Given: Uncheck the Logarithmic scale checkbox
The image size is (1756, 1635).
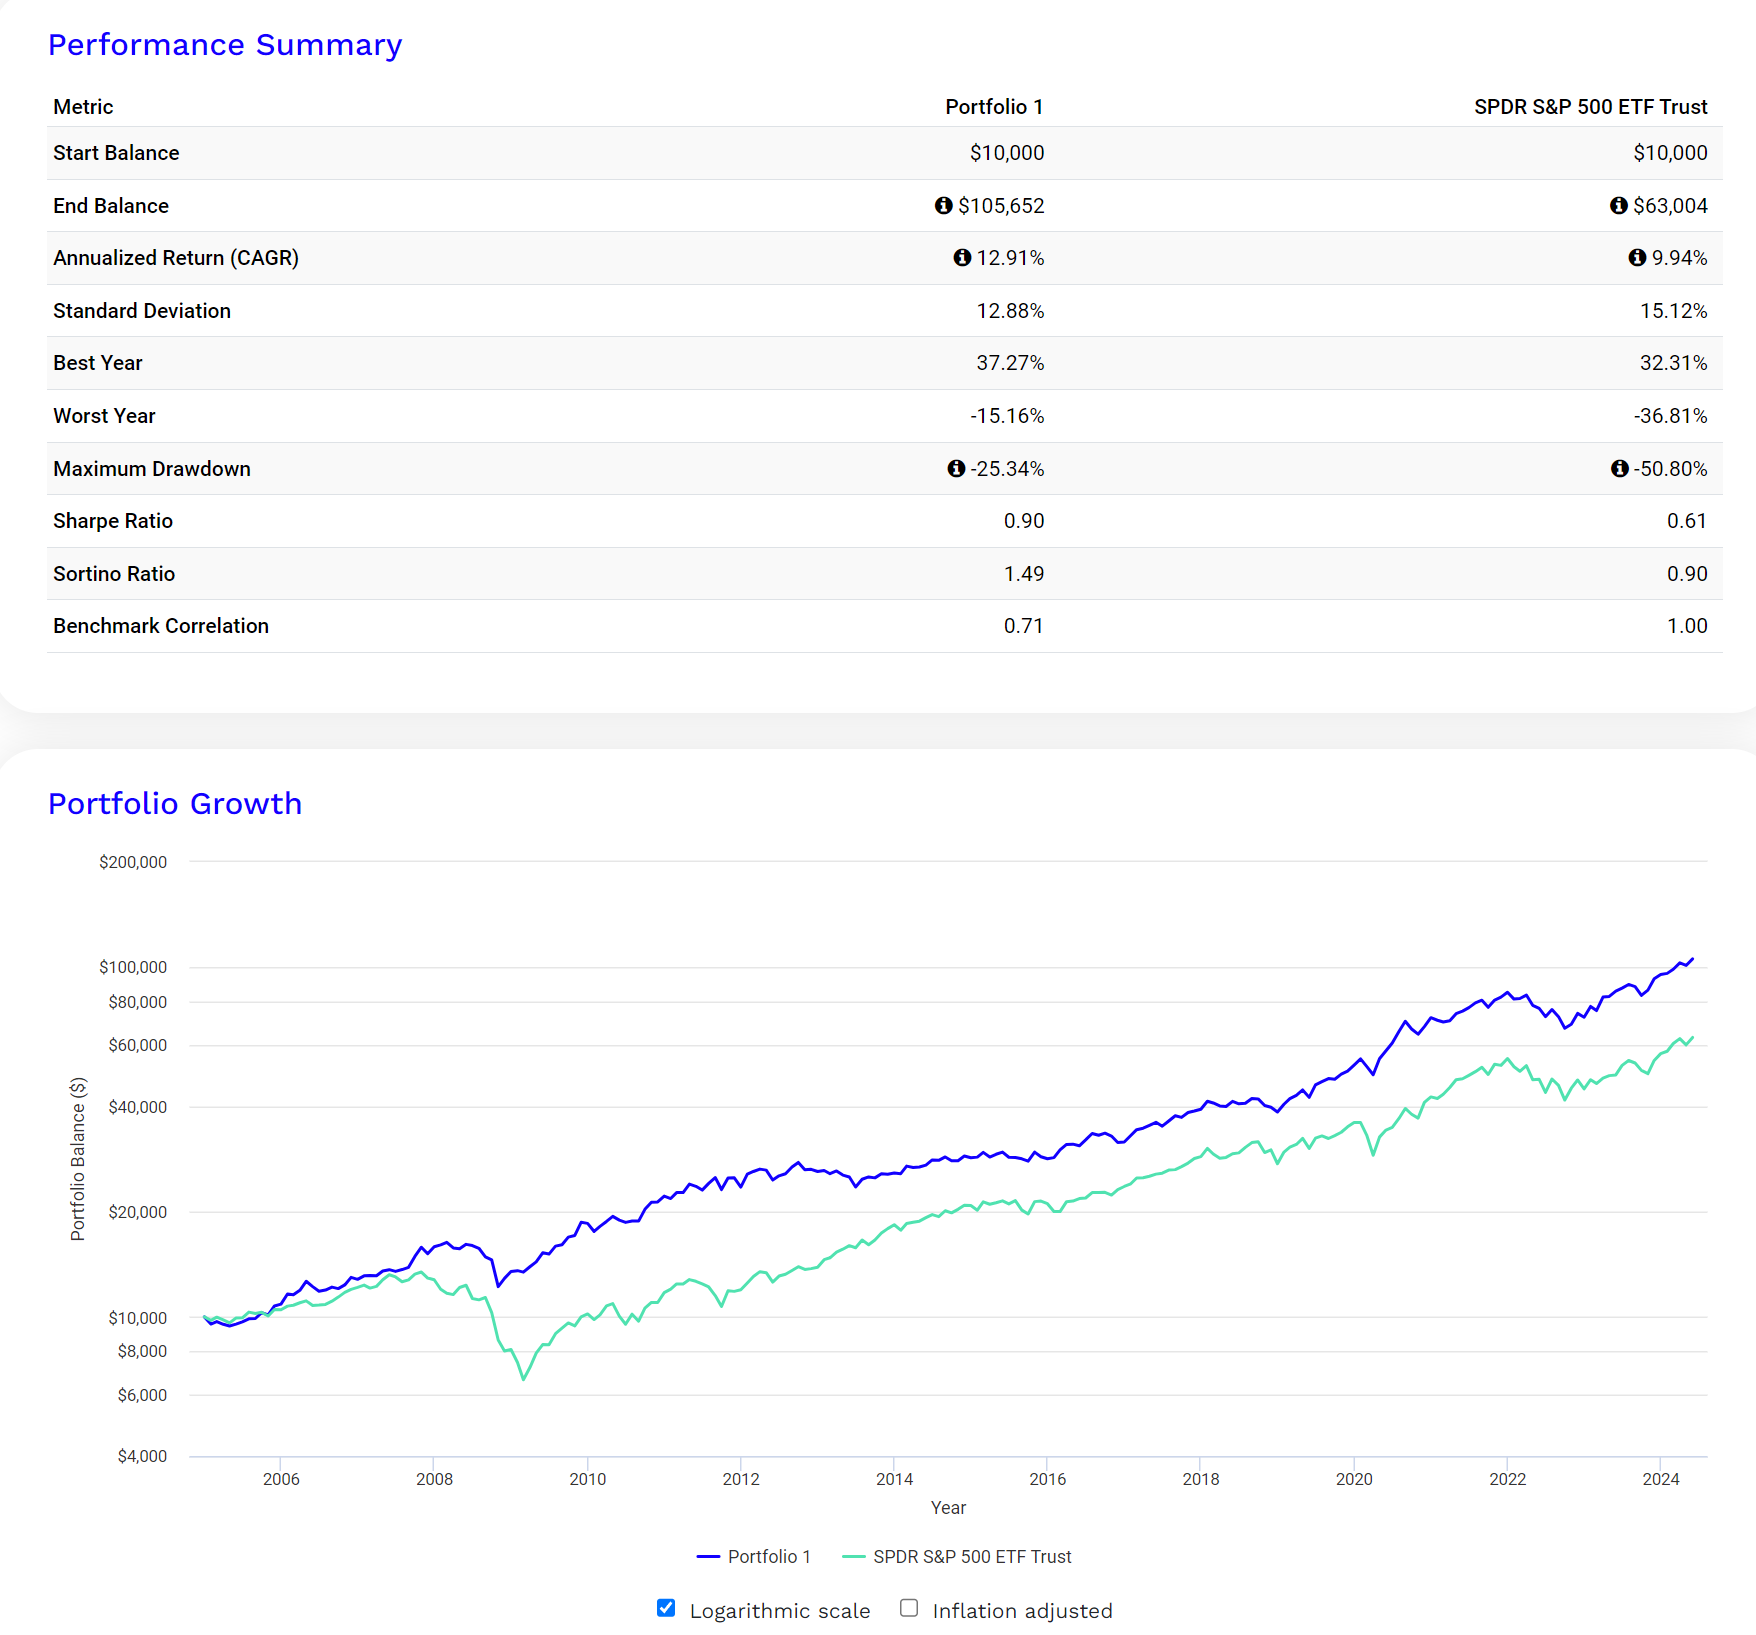Looking at the screenshot, I should pos(666,1608).
